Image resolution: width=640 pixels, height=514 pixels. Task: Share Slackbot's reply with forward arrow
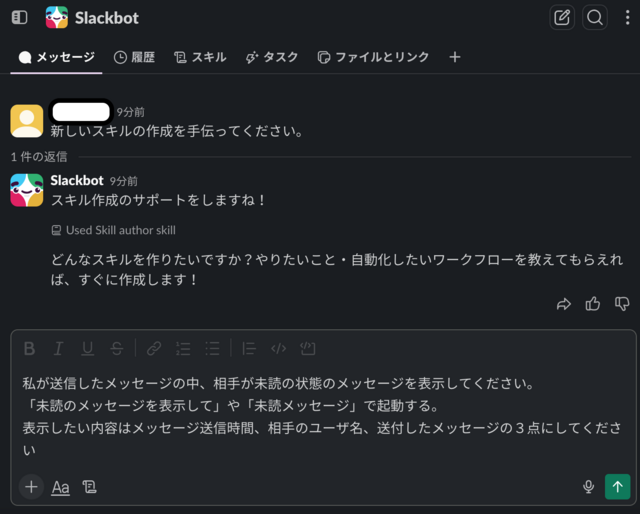(564, 304)
